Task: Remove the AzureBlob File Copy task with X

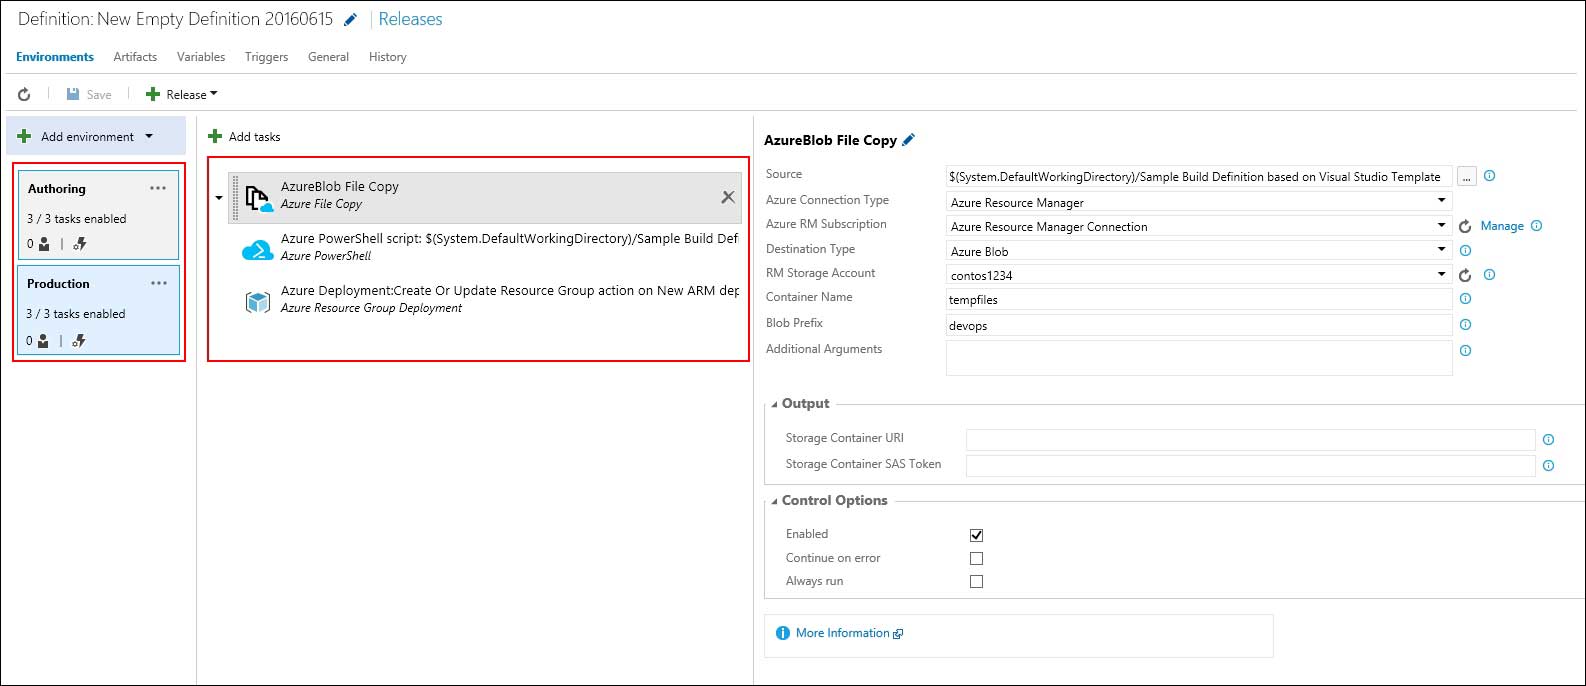Action: tap(728, 197)
